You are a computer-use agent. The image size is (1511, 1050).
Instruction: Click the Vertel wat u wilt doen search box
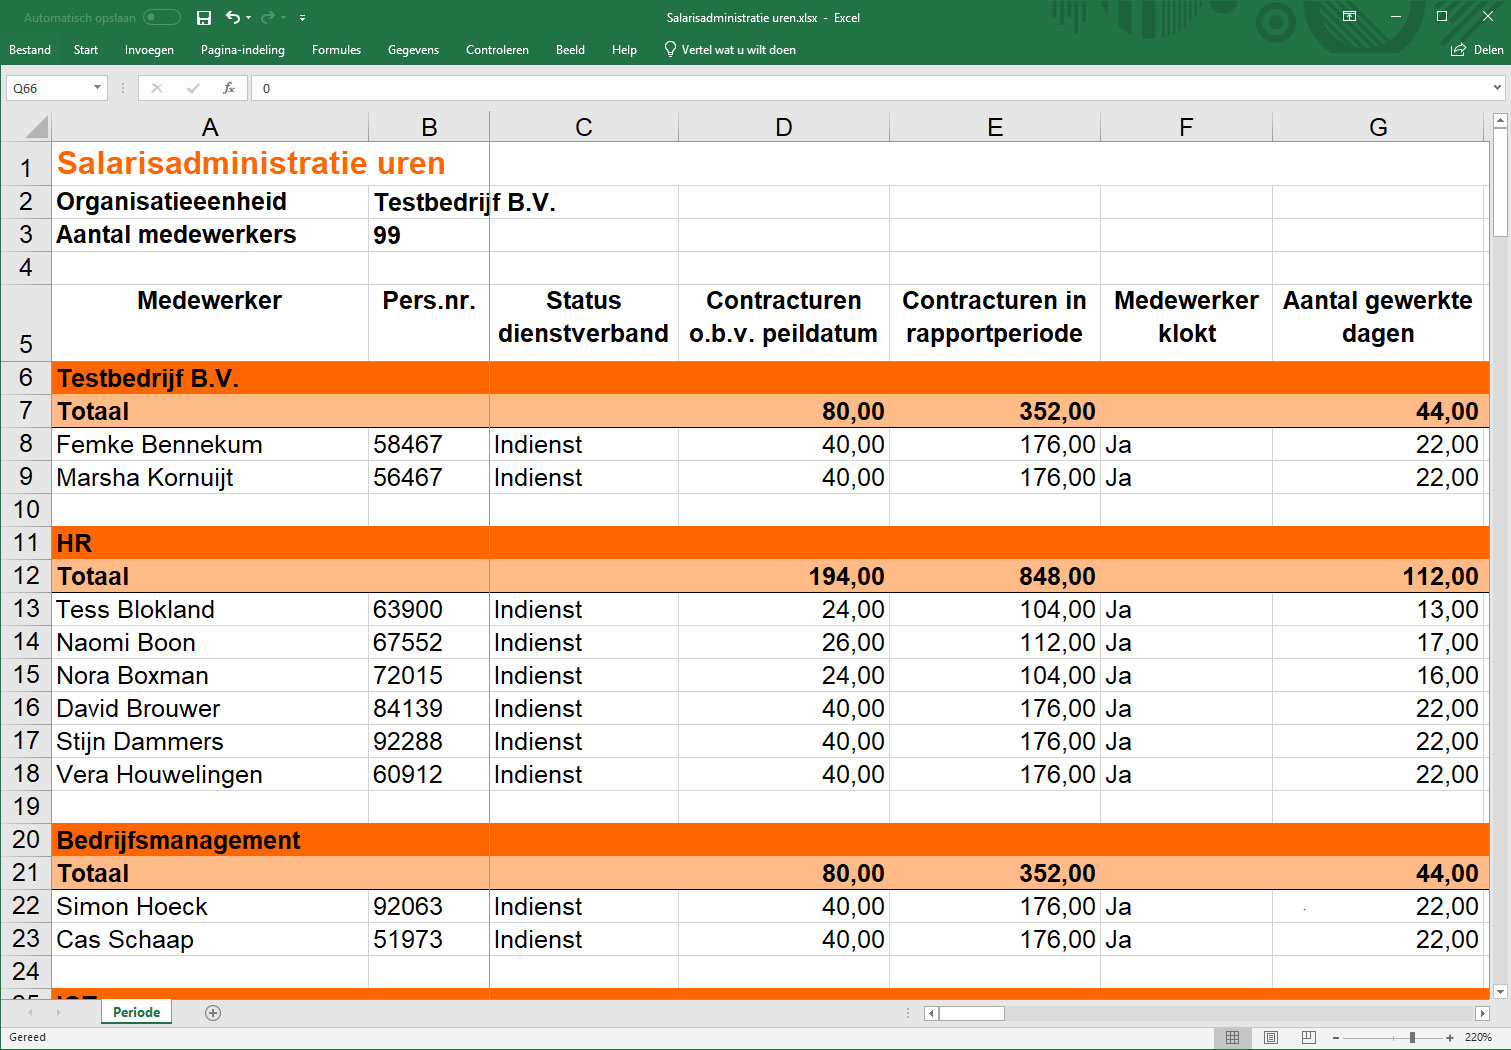tap(730, 50)
